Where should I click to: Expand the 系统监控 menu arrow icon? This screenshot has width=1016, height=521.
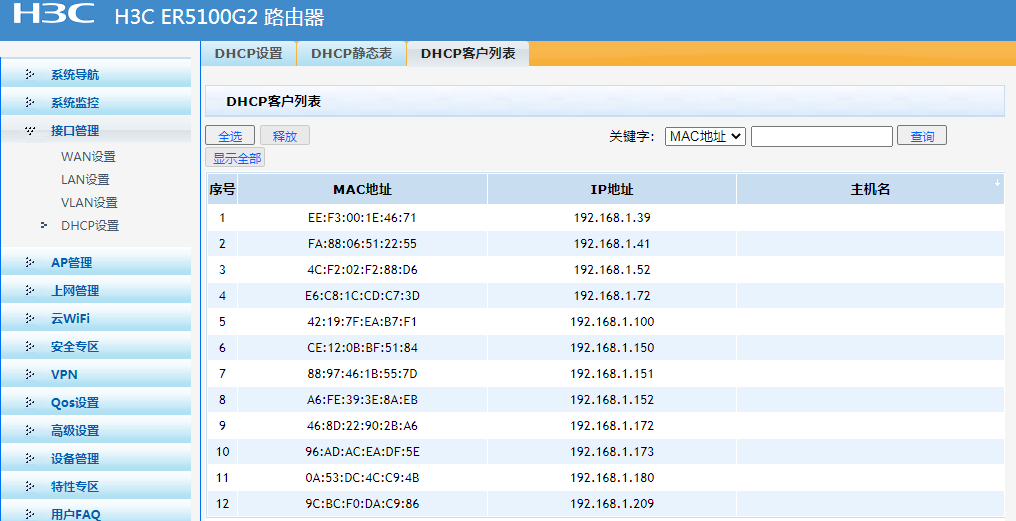point(30,102)
